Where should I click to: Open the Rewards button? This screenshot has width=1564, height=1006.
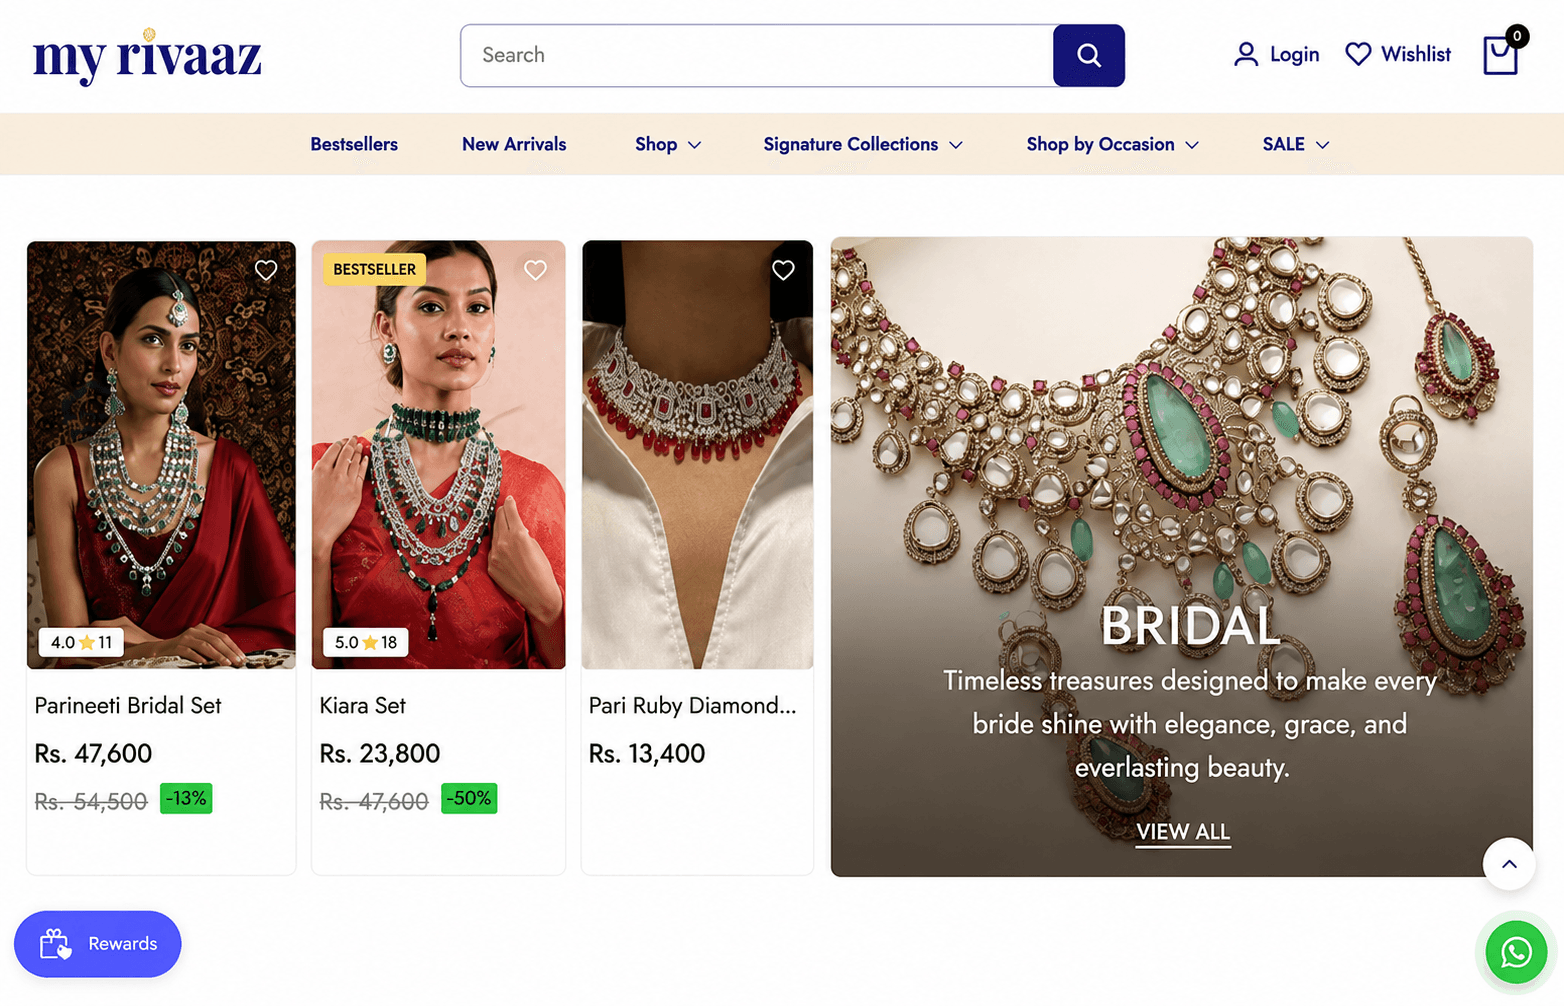pyautogui.click(x=97, y=944)
